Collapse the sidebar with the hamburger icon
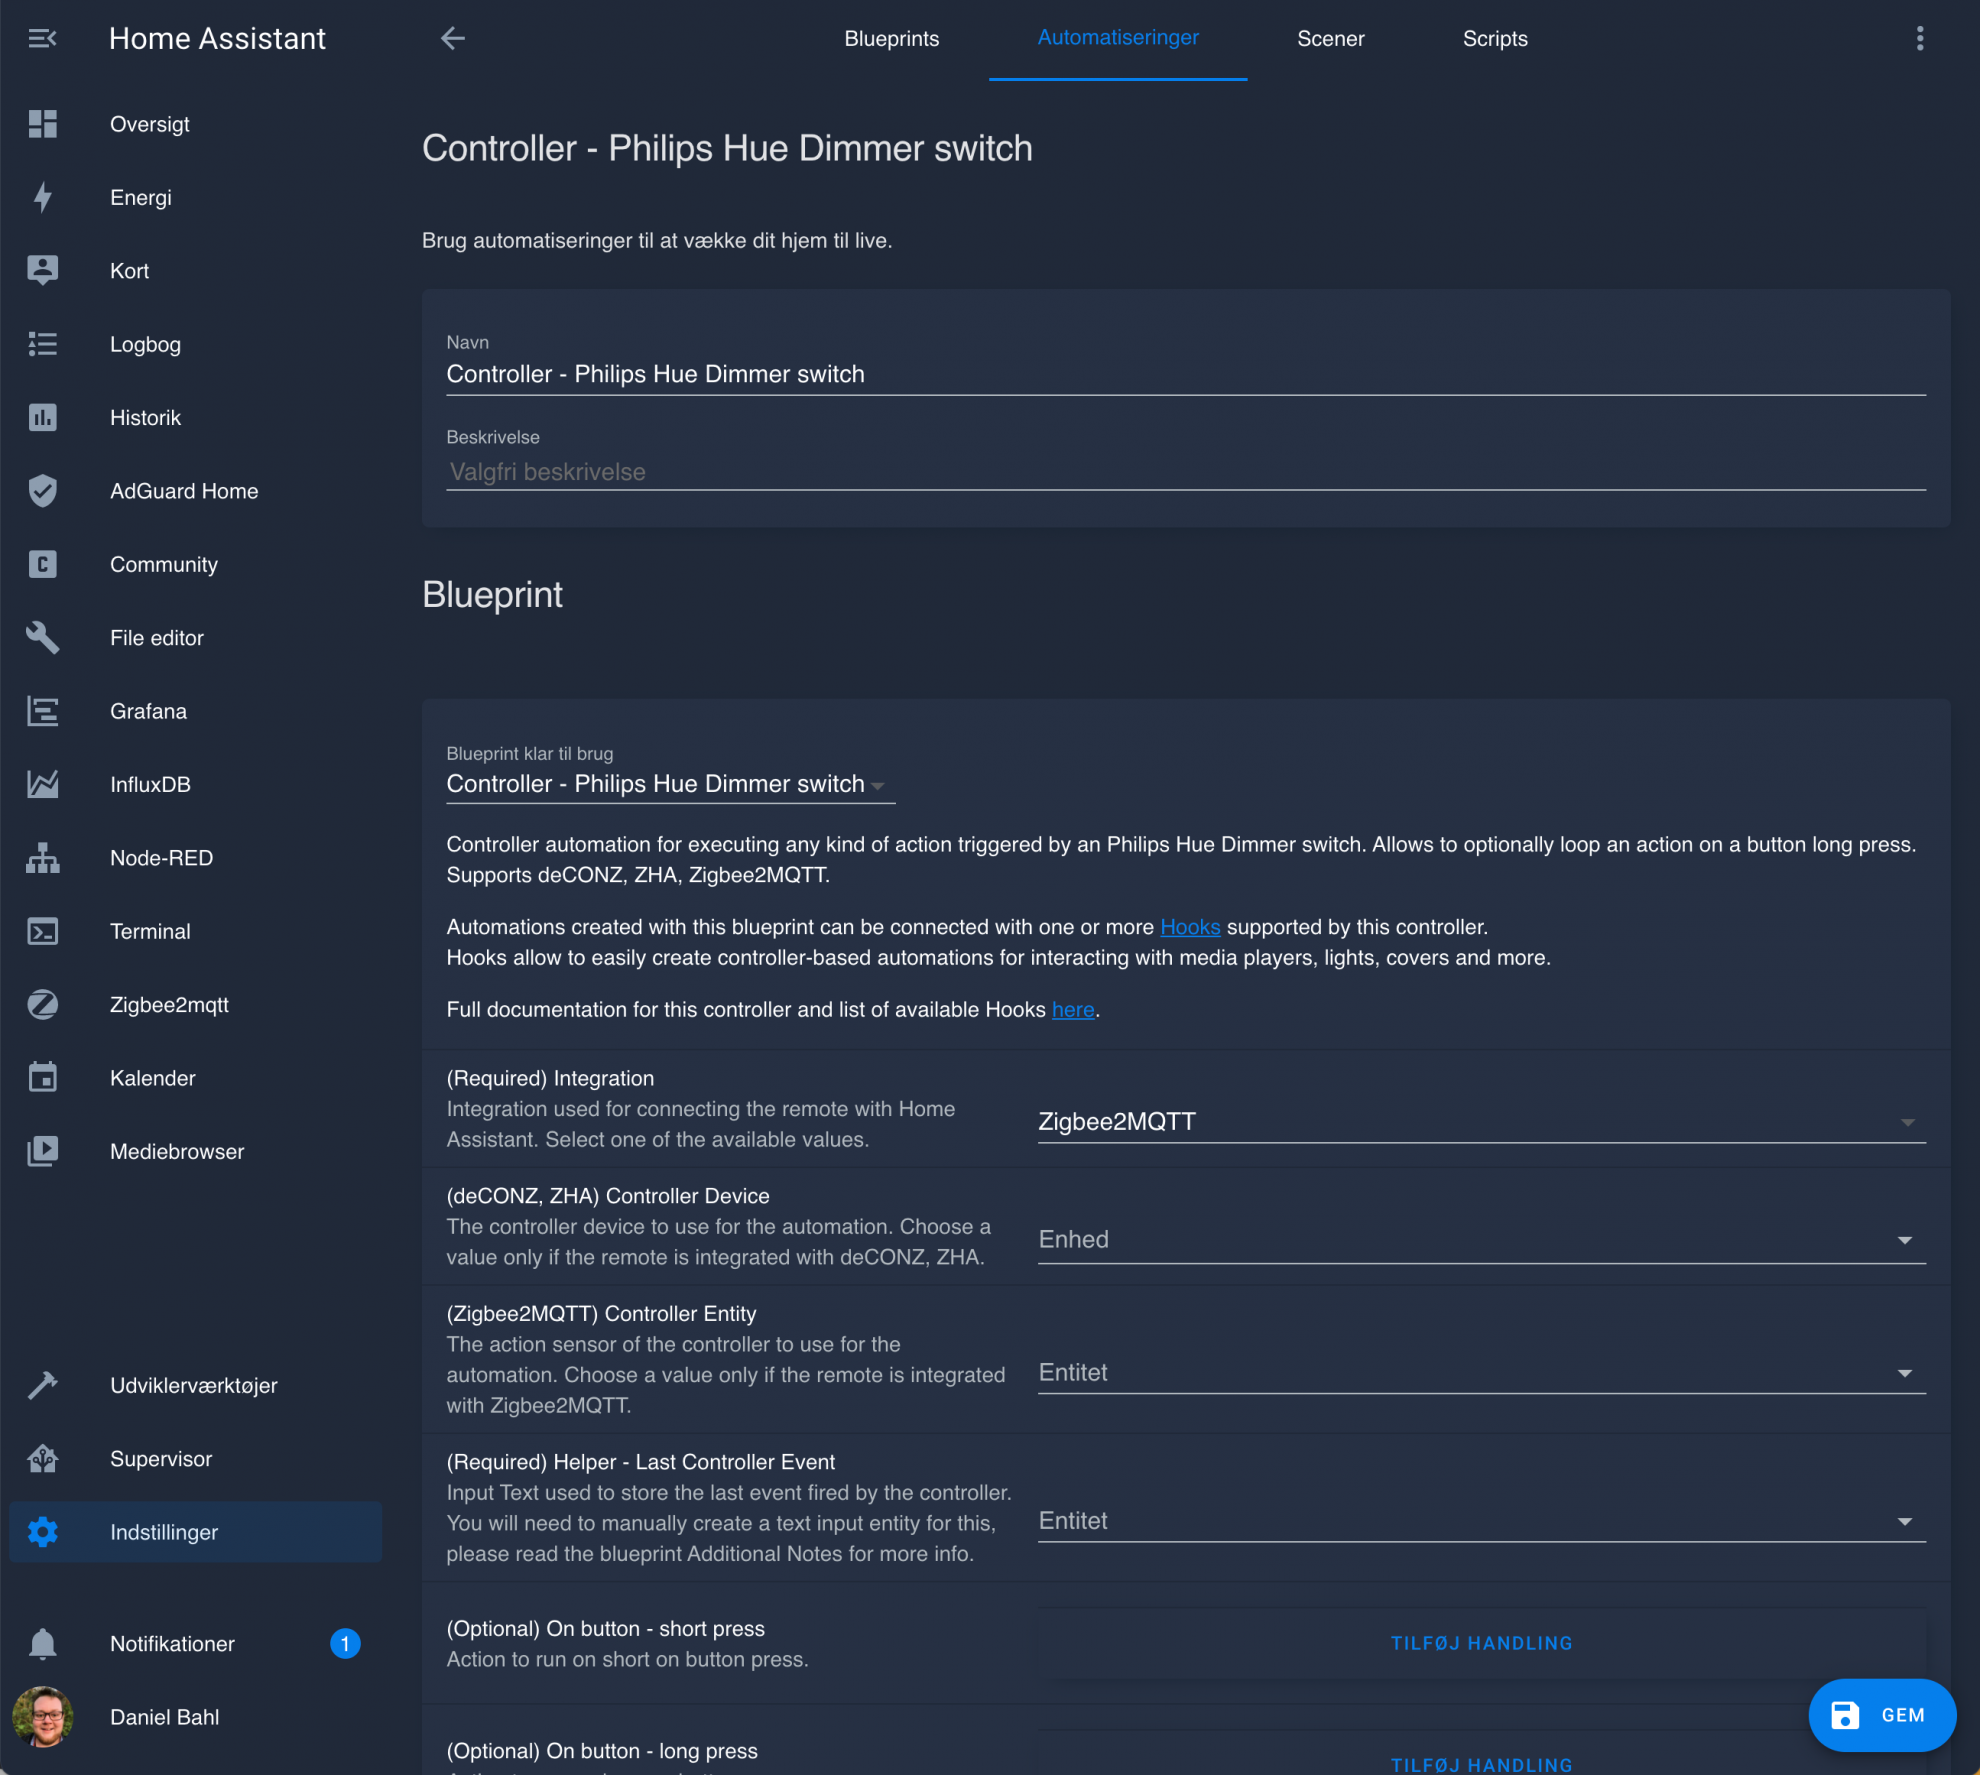 (x=42, y=38)
